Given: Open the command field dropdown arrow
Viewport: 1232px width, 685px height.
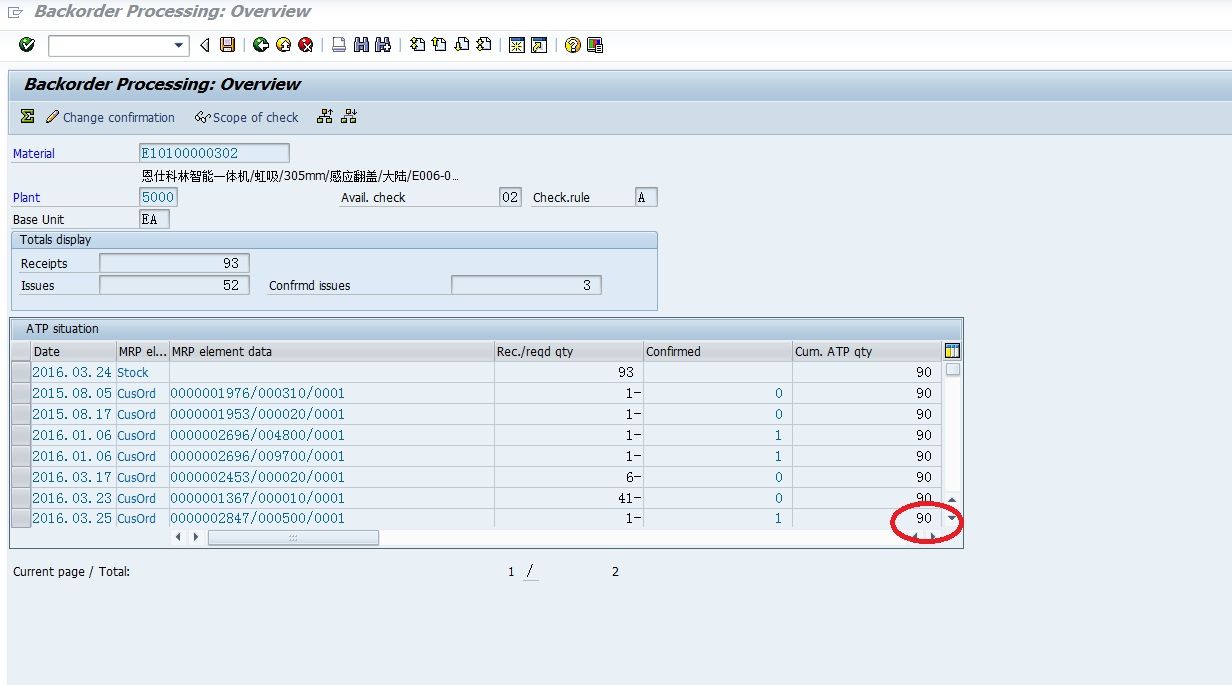Looking at the screenshot, I should point(179,45).
